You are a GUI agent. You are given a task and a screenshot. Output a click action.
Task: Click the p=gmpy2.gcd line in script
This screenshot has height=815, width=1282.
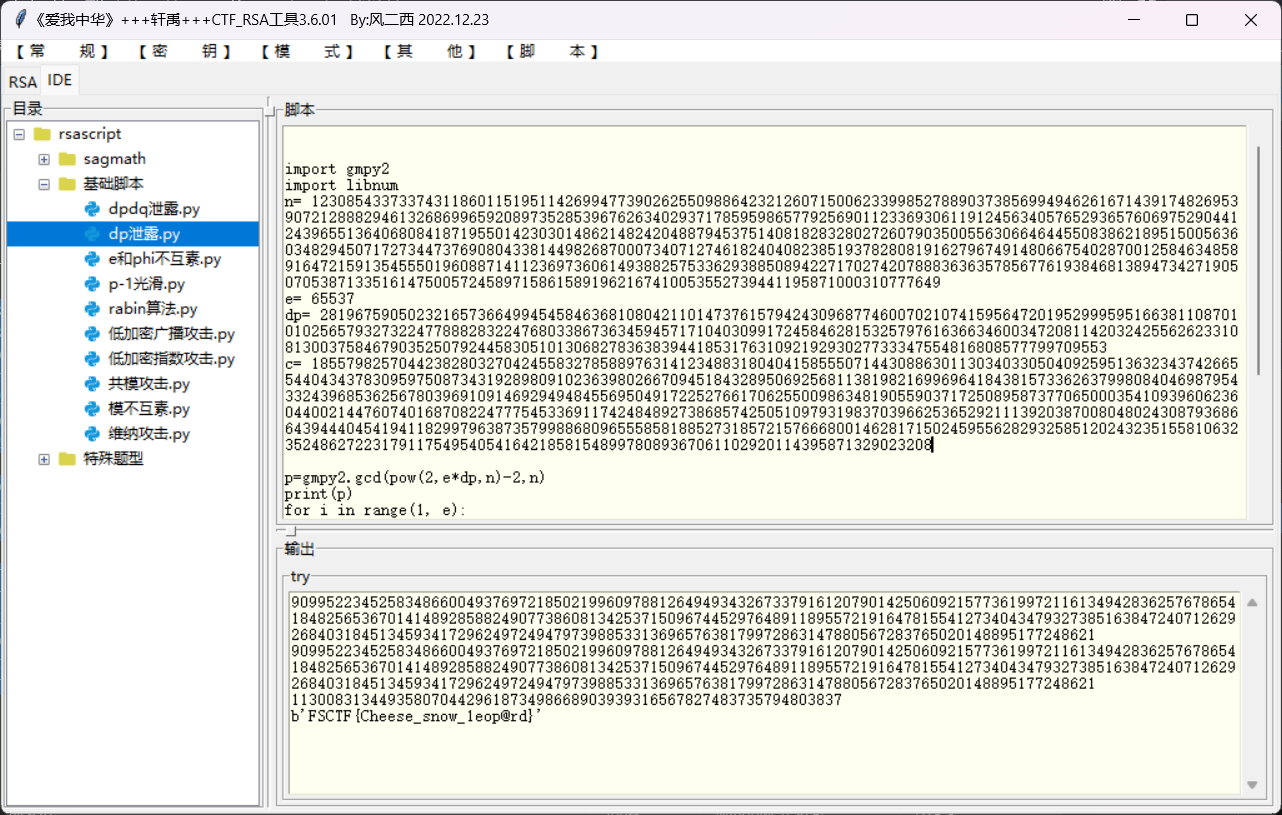(x=415, y=478)
